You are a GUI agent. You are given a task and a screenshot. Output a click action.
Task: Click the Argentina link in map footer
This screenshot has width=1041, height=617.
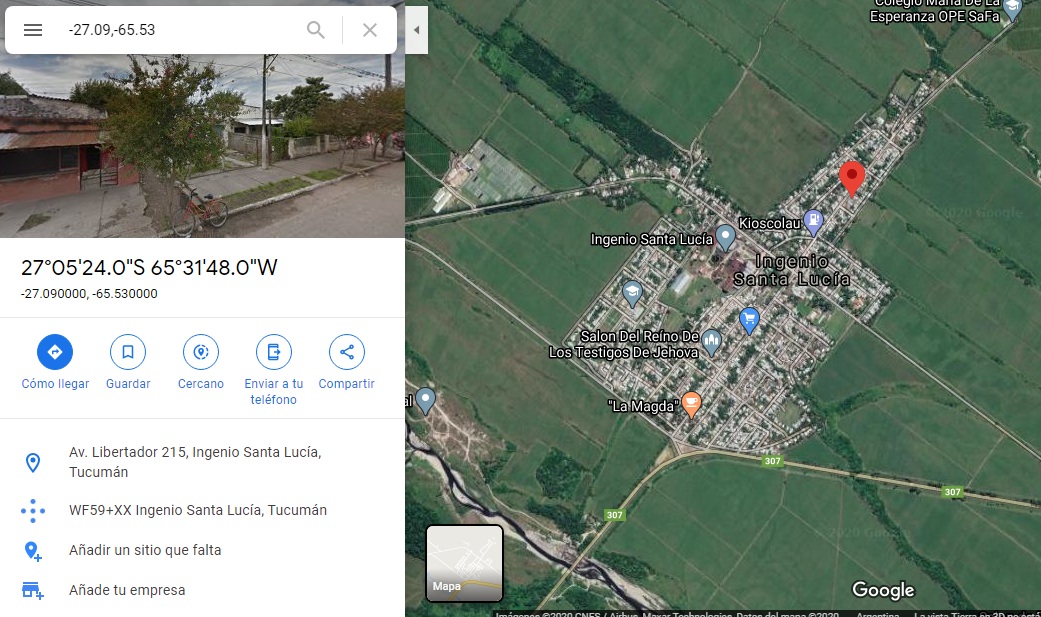[878, 614]
